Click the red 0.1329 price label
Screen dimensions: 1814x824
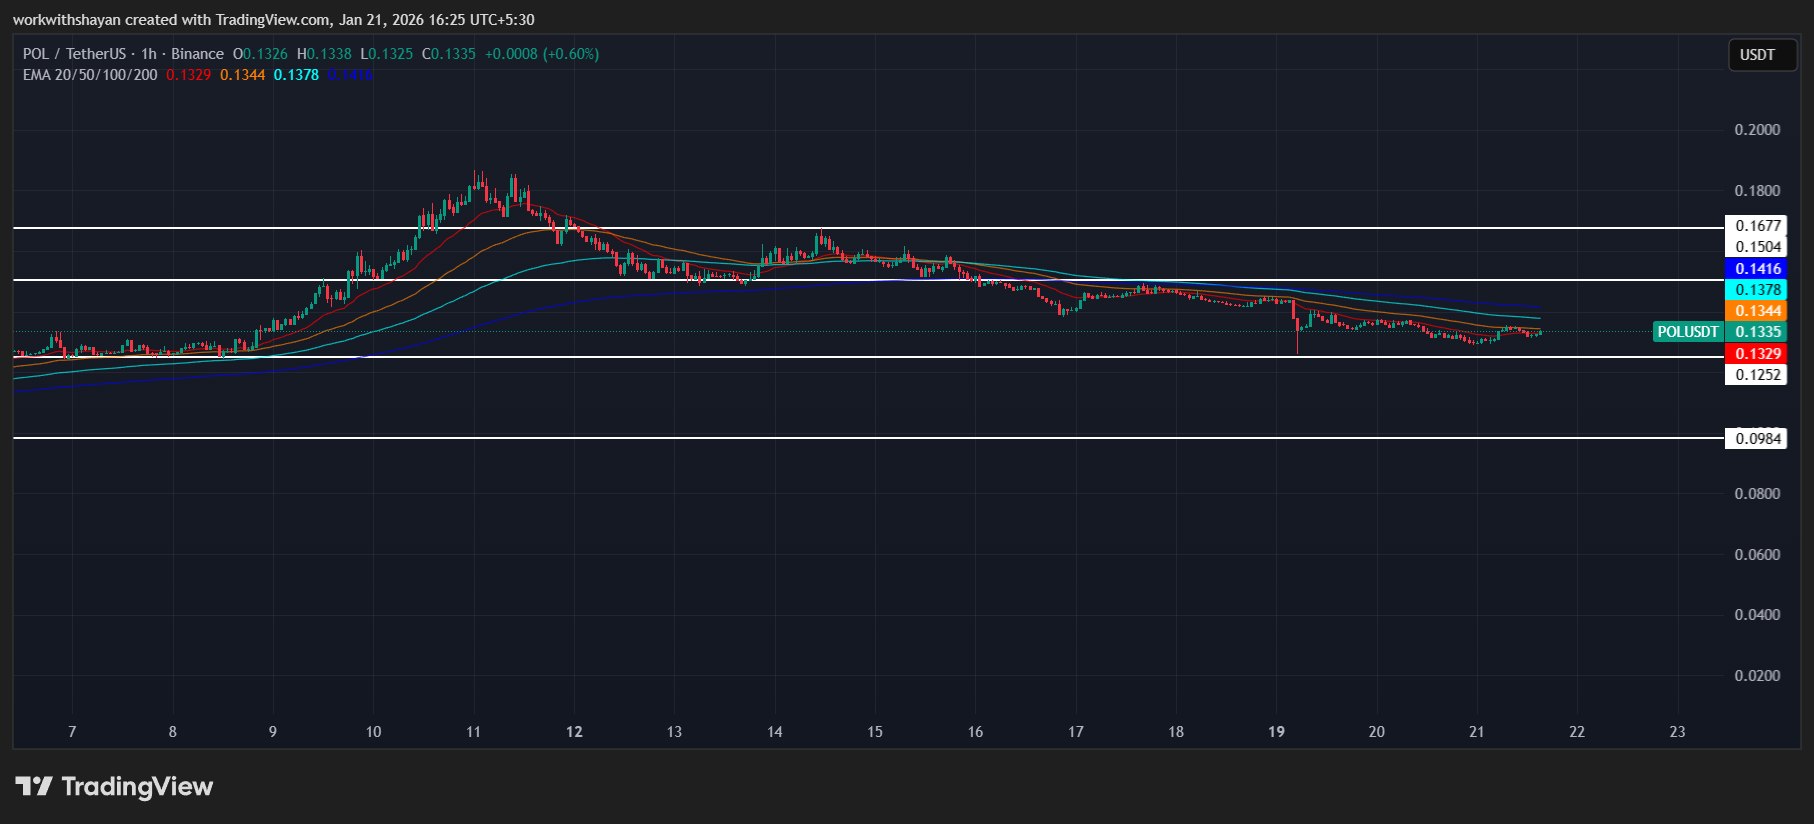(x=1757, y=354)
